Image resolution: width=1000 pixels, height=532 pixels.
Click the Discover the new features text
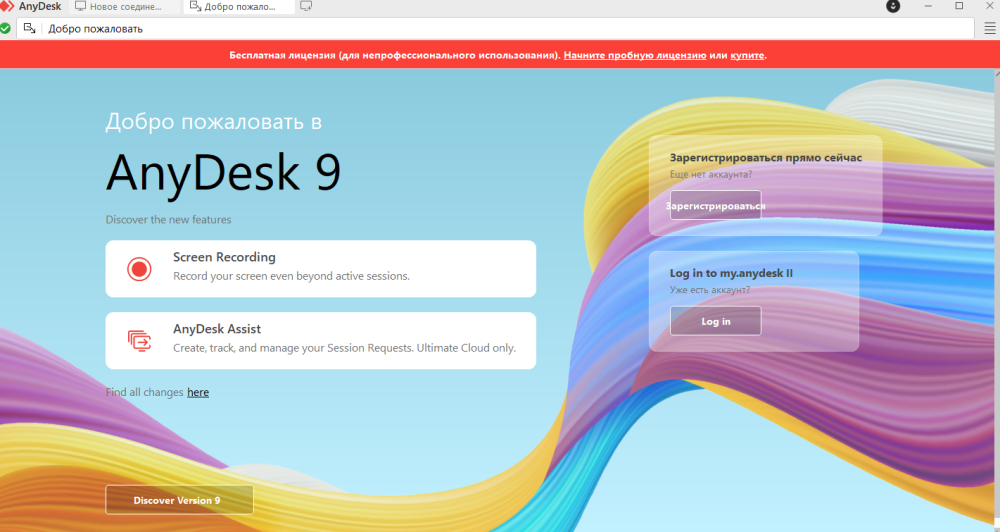coord(168,219)
